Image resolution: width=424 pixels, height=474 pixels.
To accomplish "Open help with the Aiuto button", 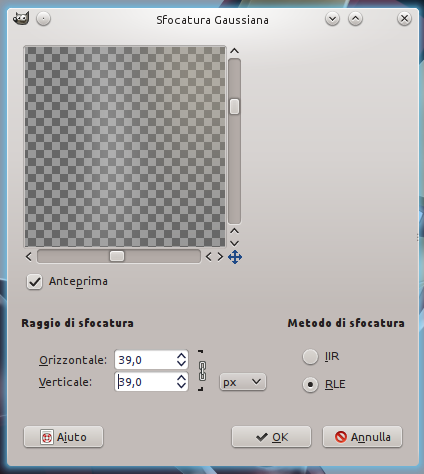I will [63, 437].
